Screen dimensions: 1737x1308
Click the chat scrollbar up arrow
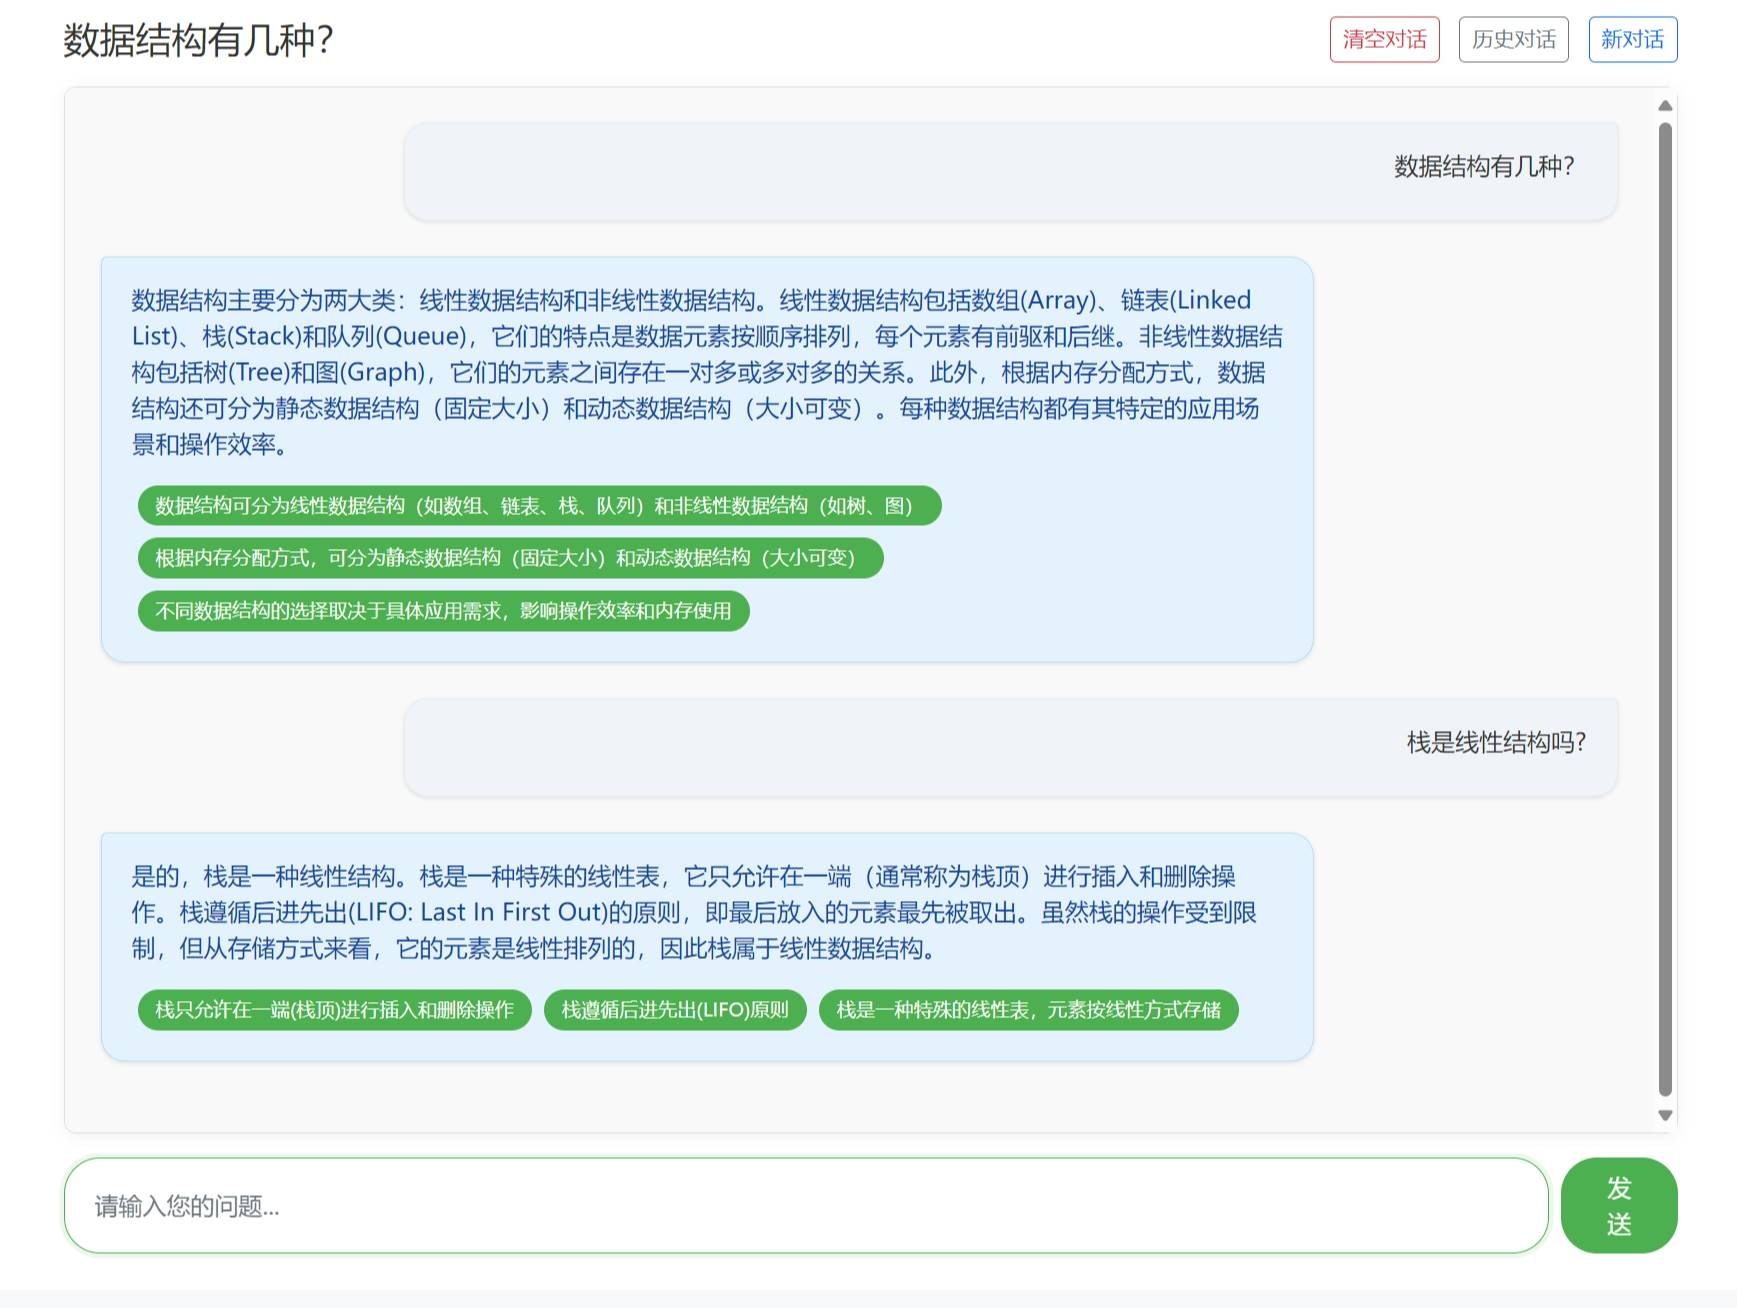coord(1665,106)
